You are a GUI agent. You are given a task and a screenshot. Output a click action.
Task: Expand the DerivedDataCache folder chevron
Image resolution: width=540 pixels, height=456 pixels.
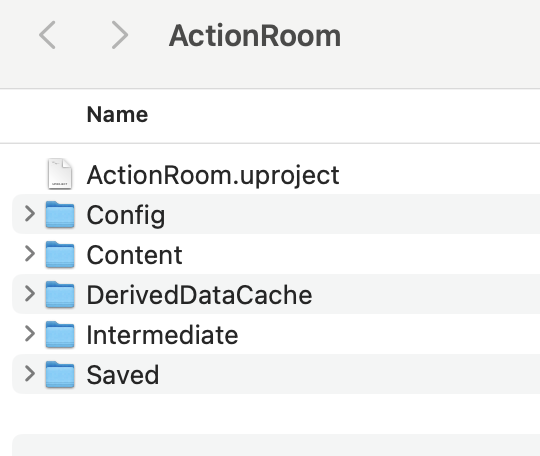pos(30,294)
